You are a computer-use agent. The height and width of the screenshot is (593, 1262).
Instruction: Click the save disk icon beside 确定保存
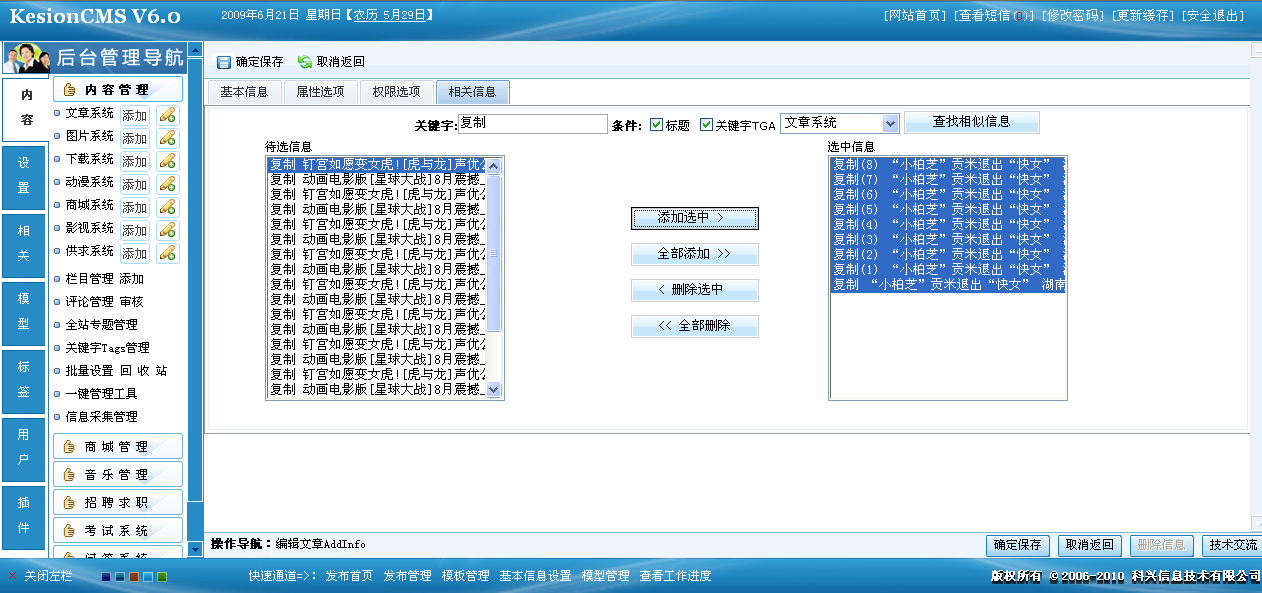click(x=222, y=61)
